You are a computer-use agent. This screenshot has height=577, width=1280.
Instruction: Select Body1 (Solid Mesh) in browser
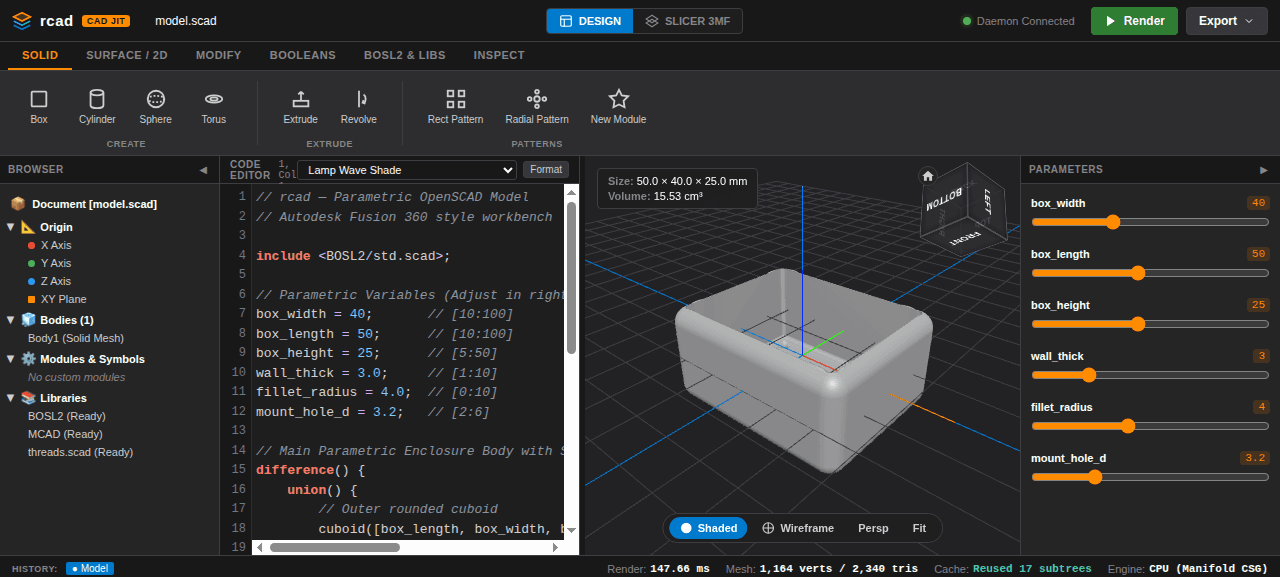[76, 338]
